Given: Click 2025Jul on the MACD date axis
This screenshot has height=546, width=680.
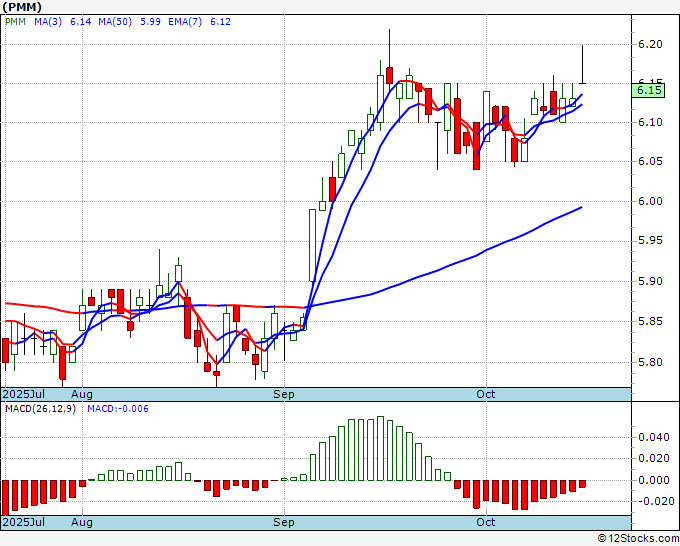Looking at the screenshot, I should (24, 522).
